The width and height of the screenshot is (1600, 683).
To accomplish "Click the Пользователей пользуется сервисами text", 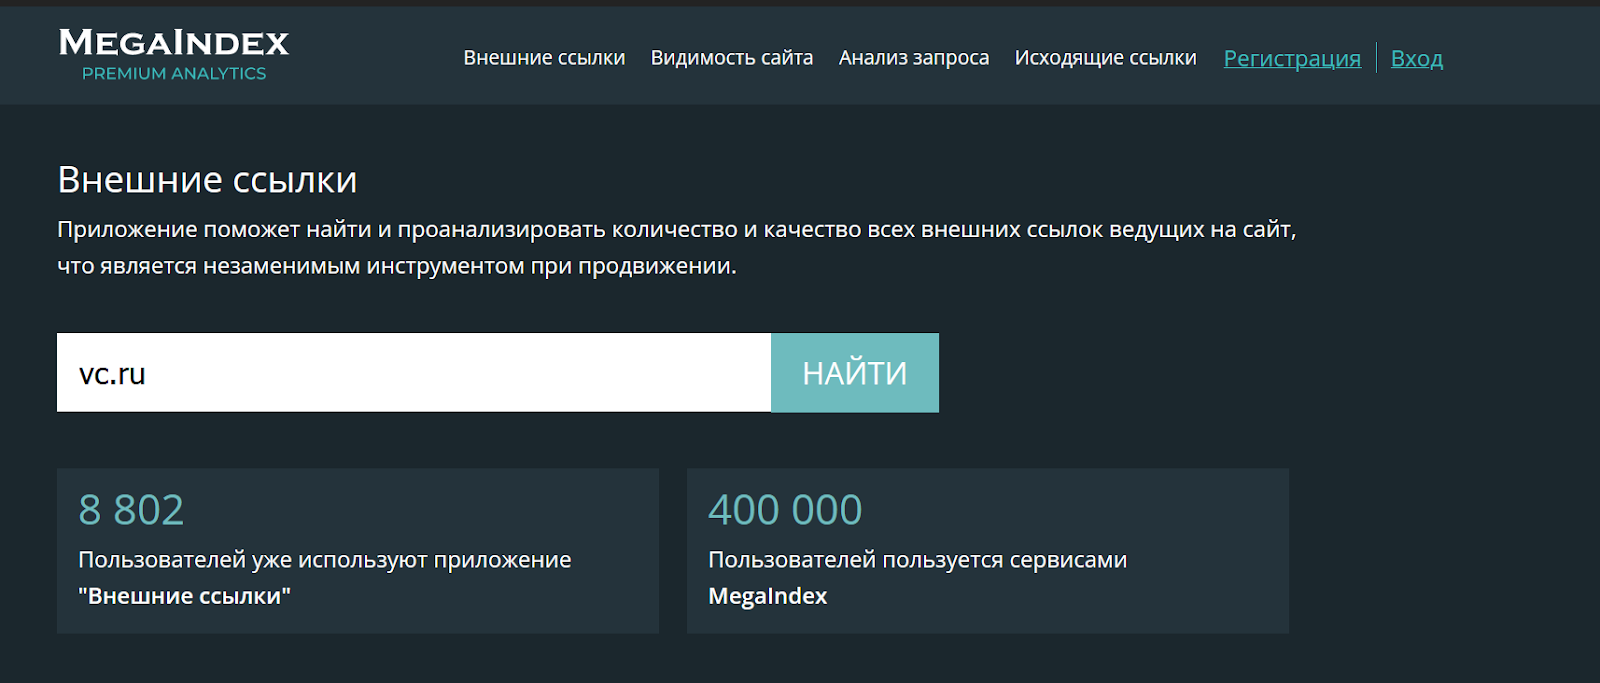I will tap(917, 560).
